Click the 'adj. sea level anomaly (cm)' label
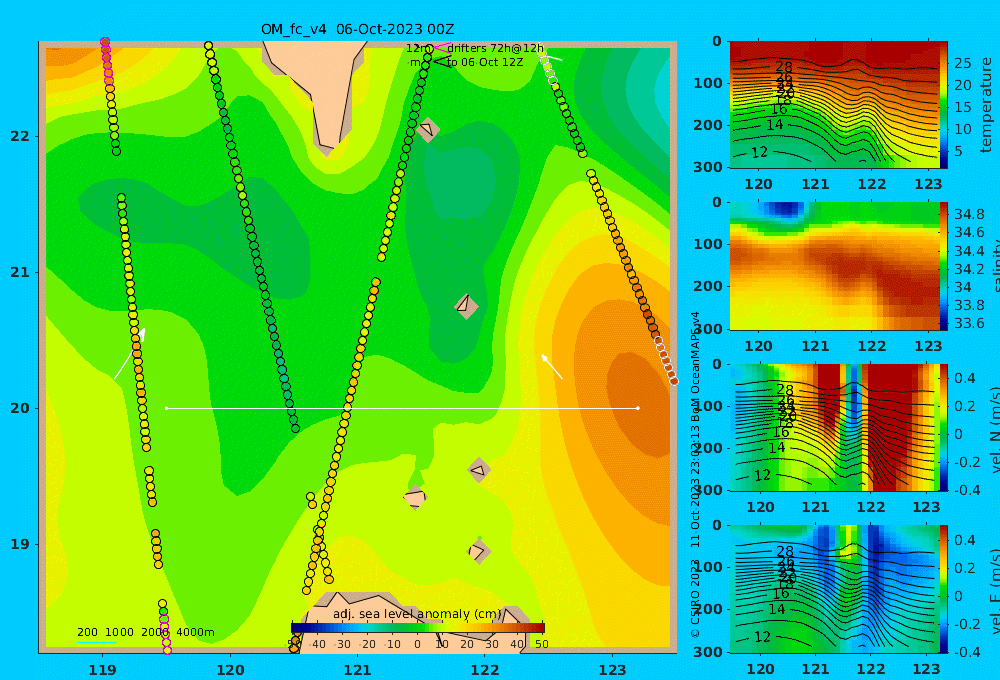This screenshot has height=680, width=1000. point(418,614)
